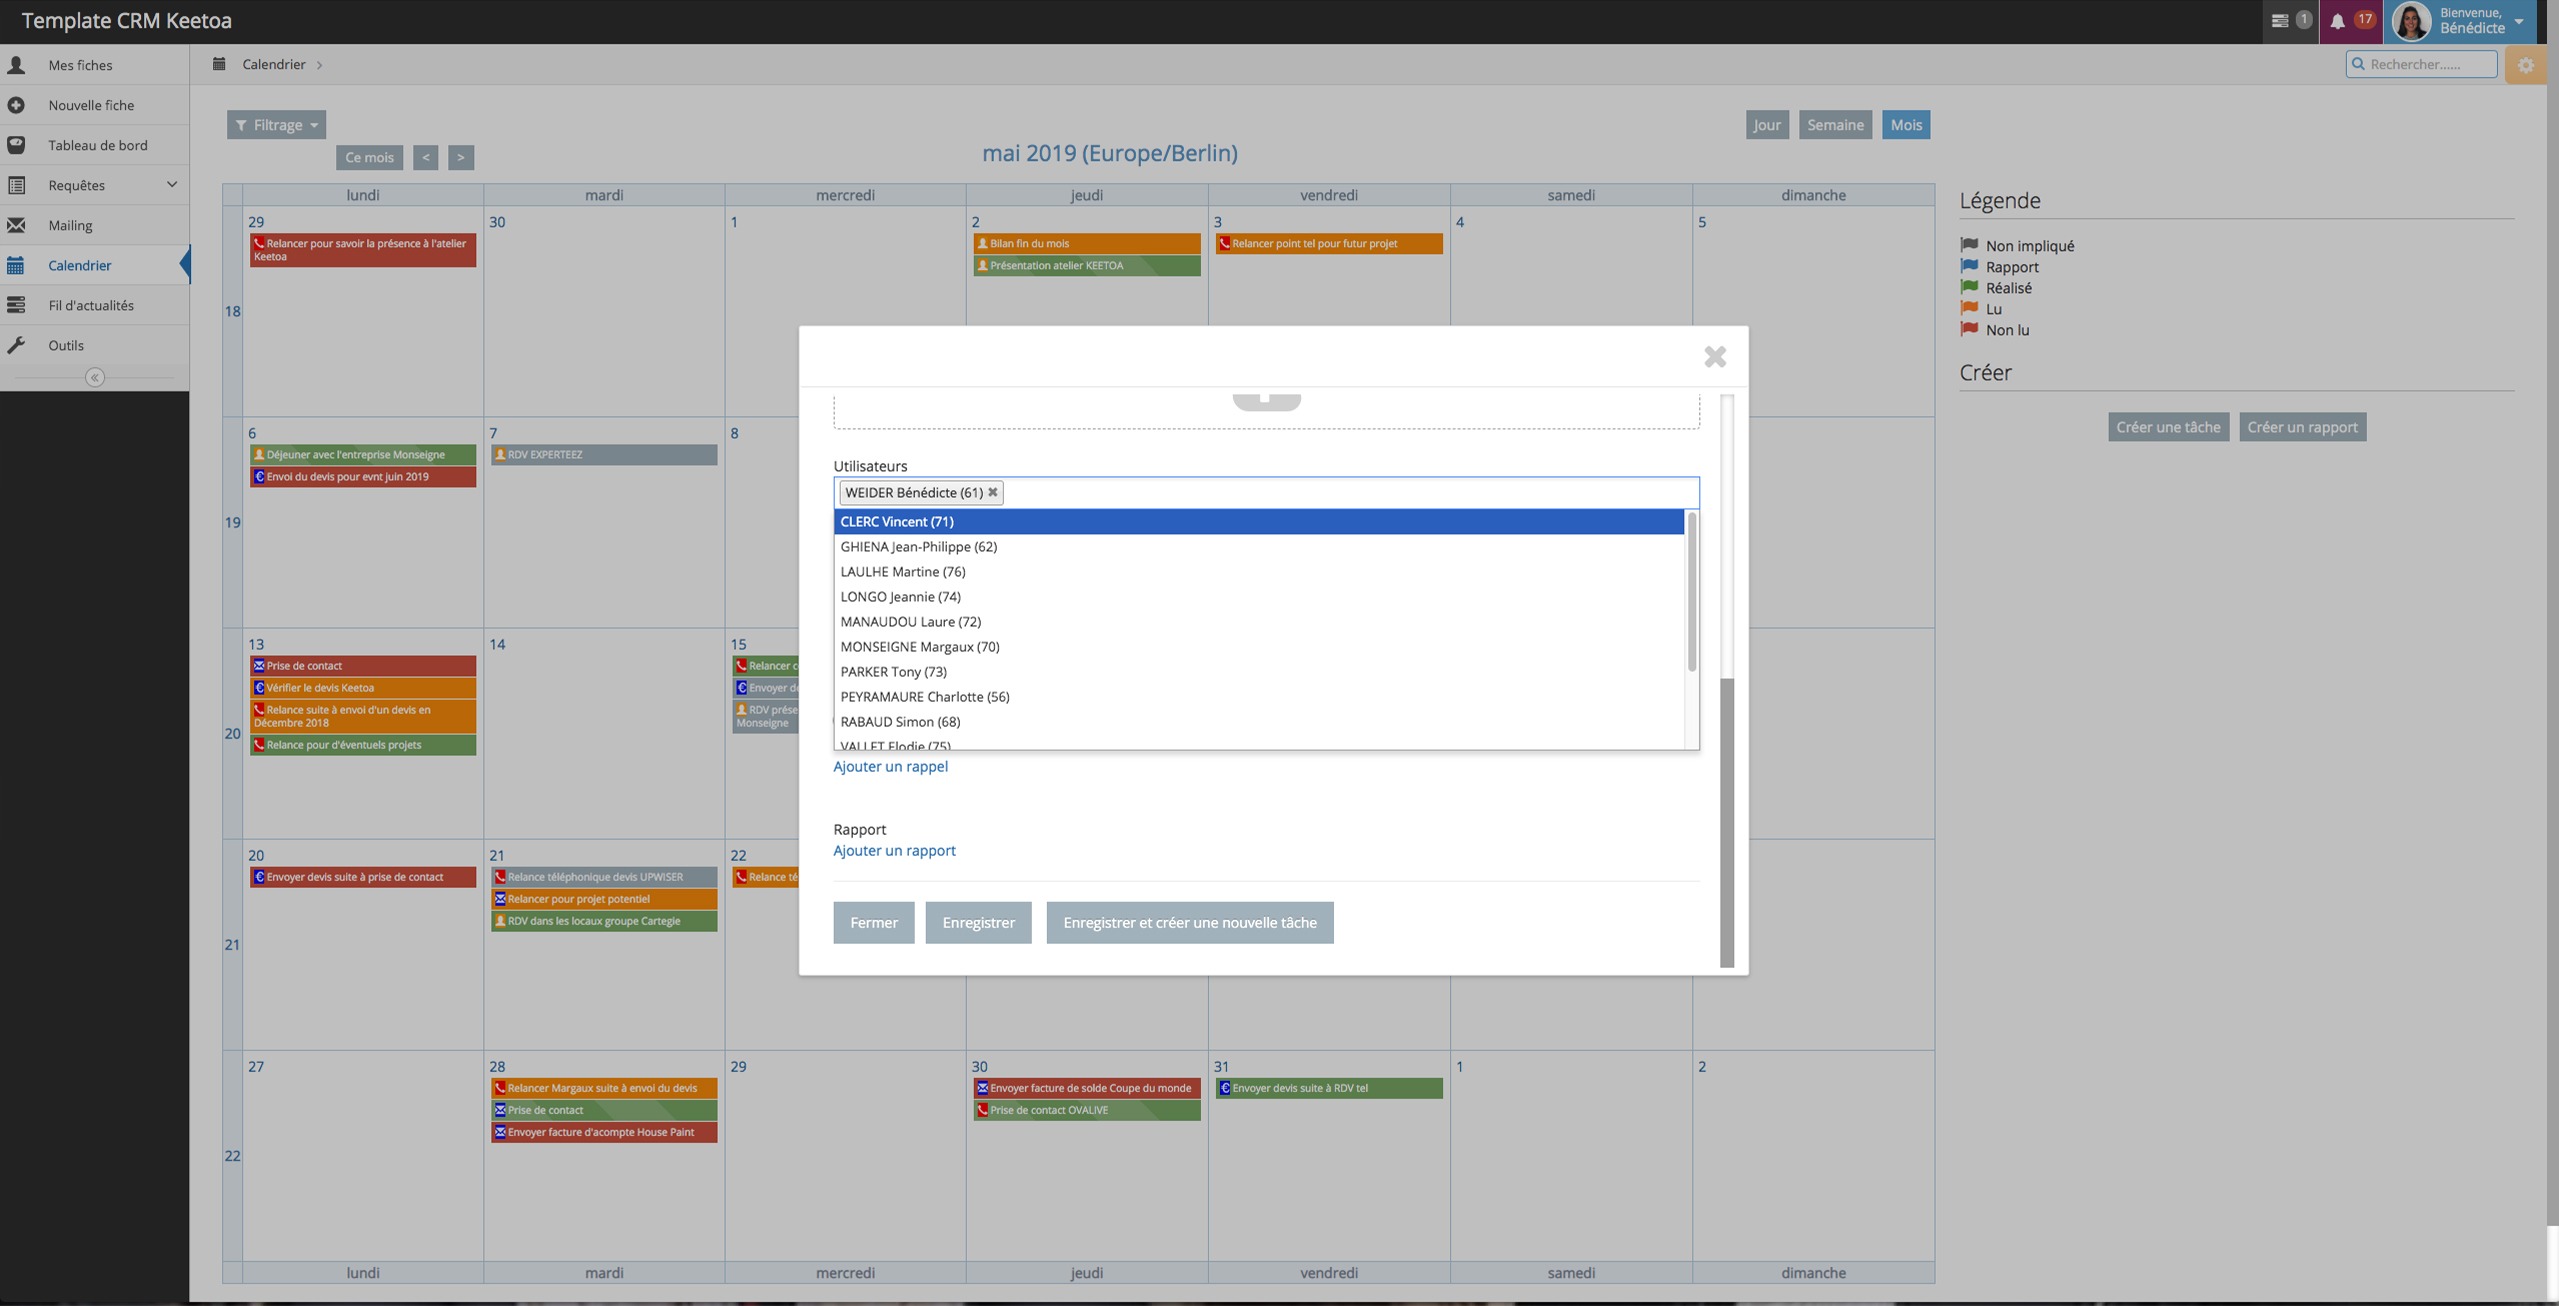Click the Nouvelle fiche plus icon
The height and width of the screenshot is (1306, 2559).
click(17, 105)
